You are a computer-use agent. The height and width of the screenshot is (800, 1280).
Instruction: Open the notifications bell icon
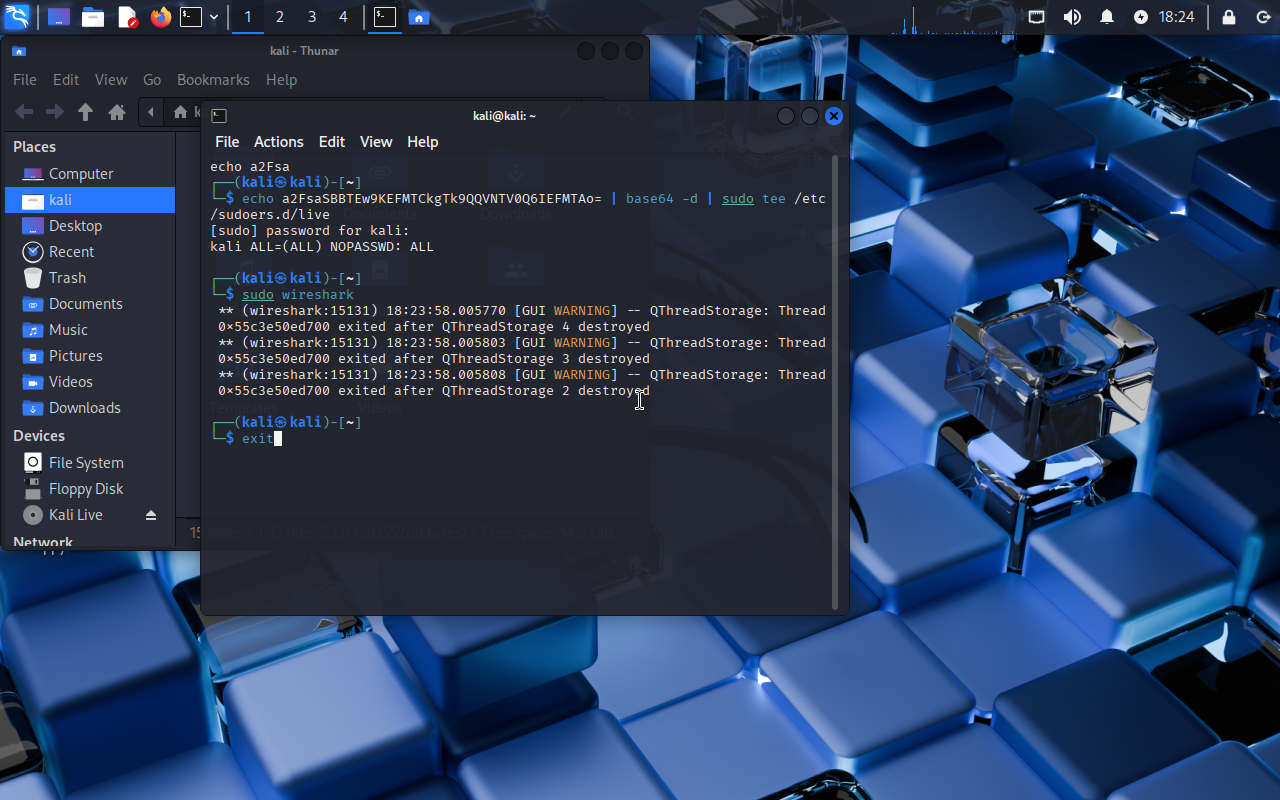point(1107,17)
